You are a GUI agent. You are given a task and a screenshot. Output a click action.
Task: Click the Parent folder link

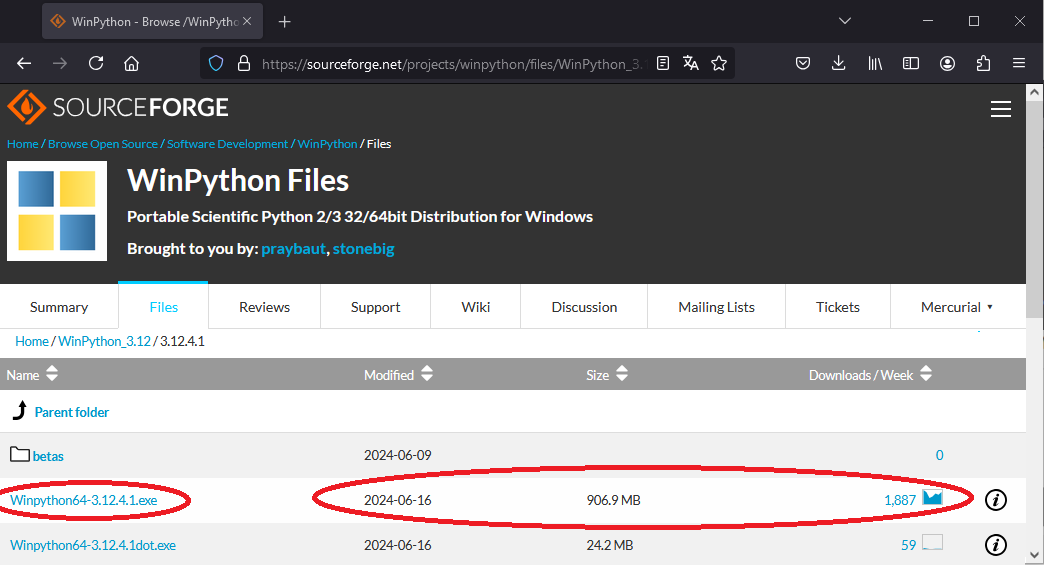tap(72, 412)
